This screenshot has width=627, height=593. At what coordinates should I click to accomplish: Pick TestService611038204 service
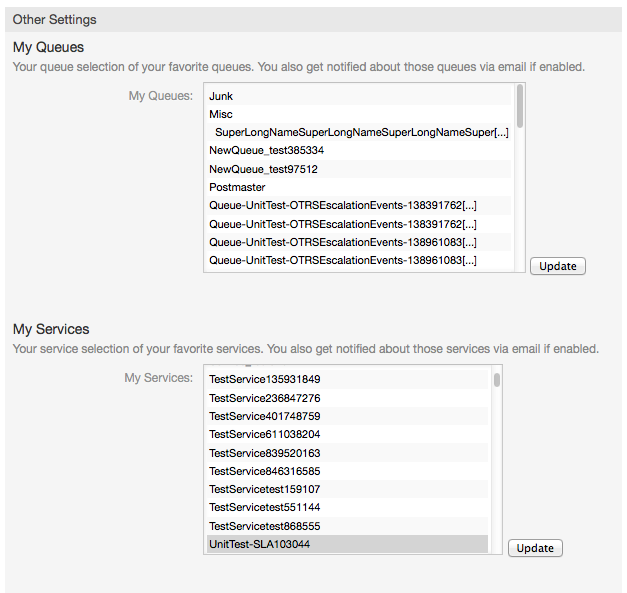(264, 434)
